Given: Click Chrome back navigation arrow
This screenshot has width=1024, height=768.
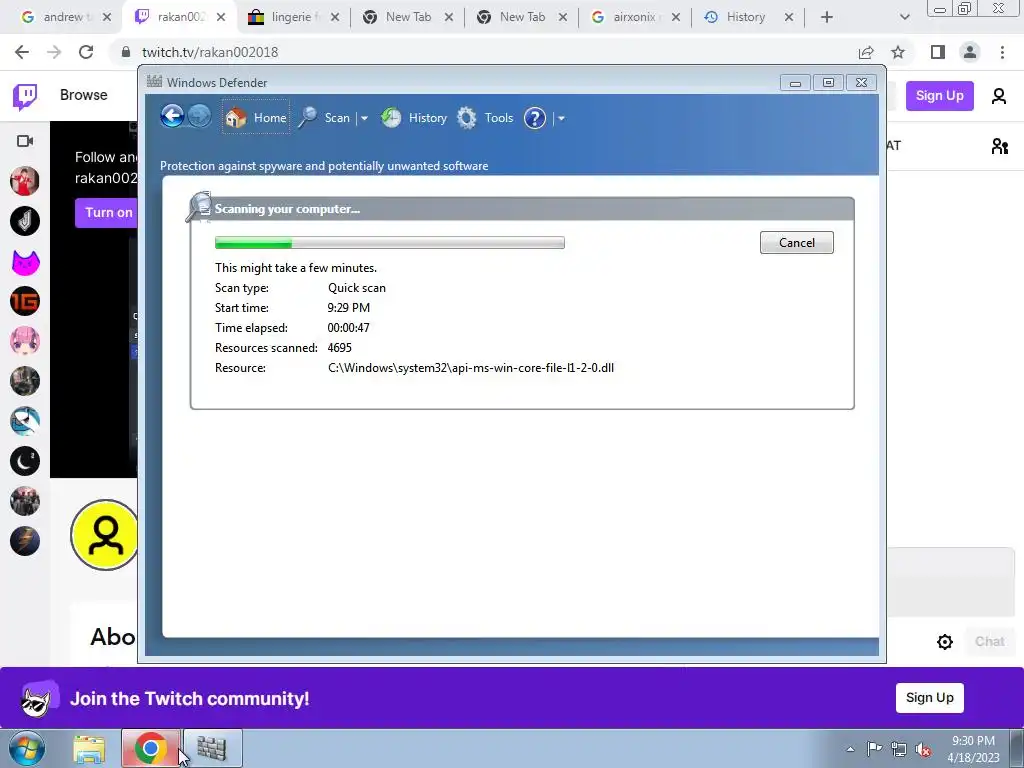Looking at the screenshot, I should [22, 52].
